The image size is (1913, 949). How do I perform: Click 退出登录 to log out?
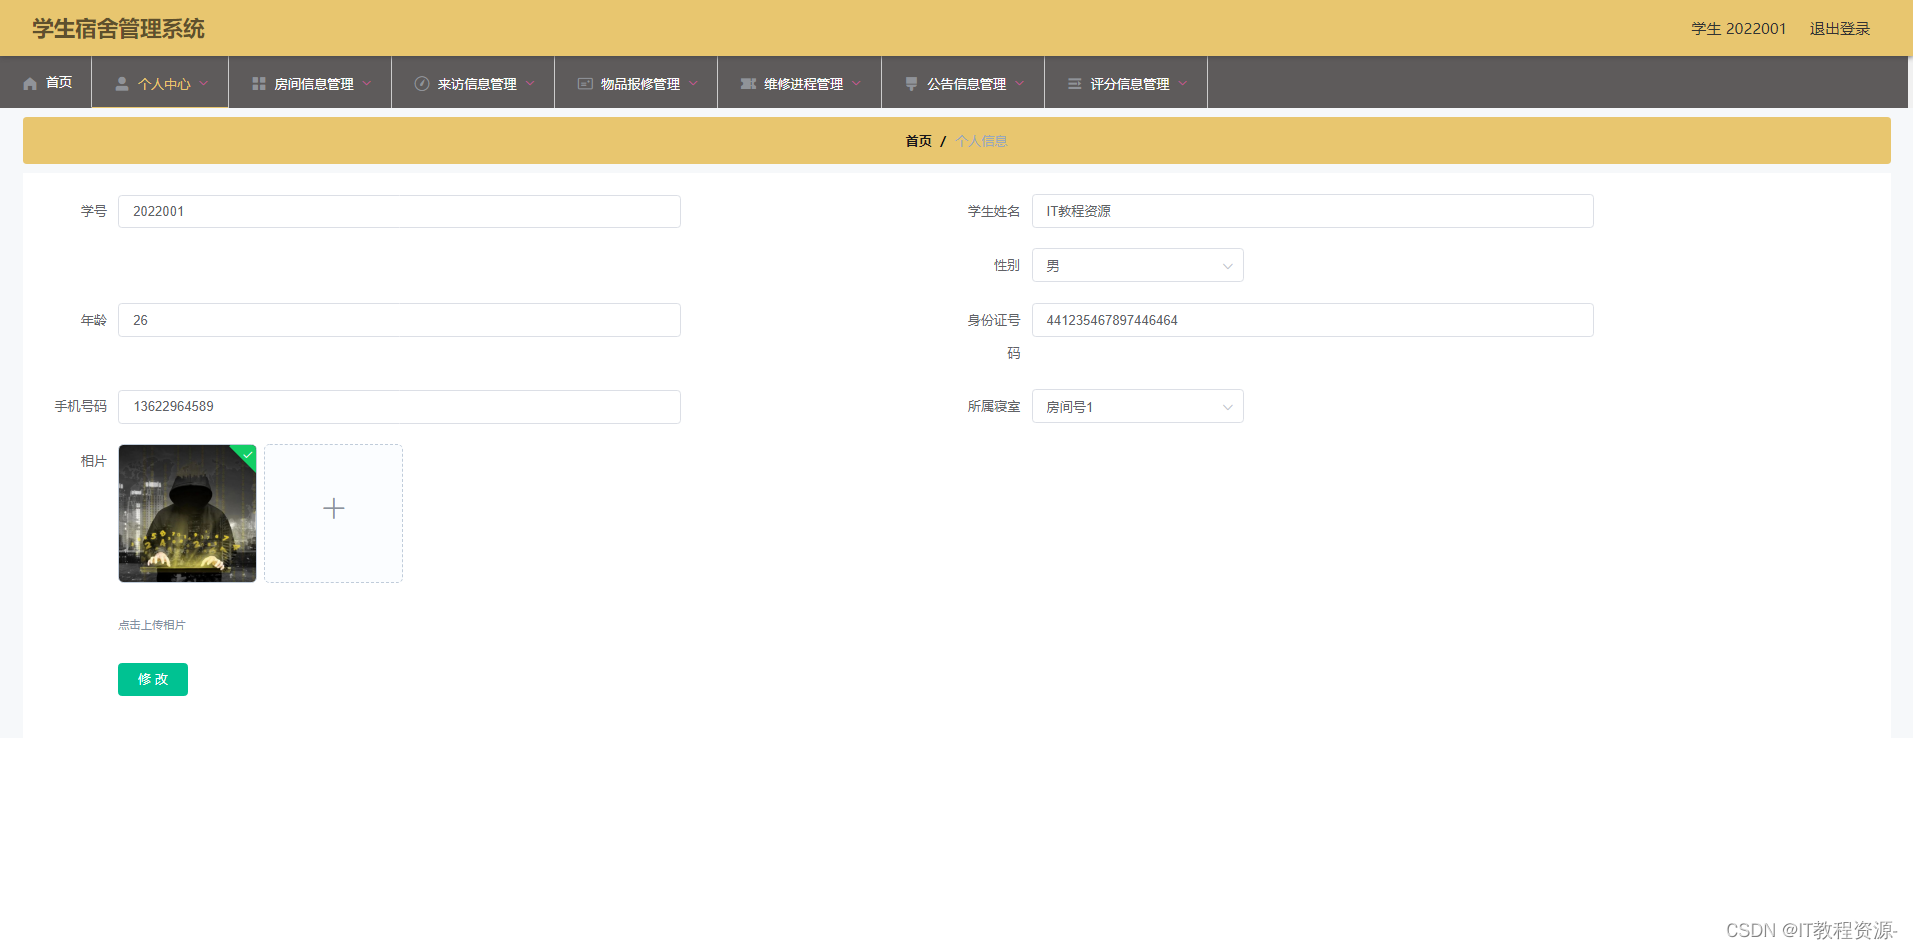click(x=1840, y=28)
